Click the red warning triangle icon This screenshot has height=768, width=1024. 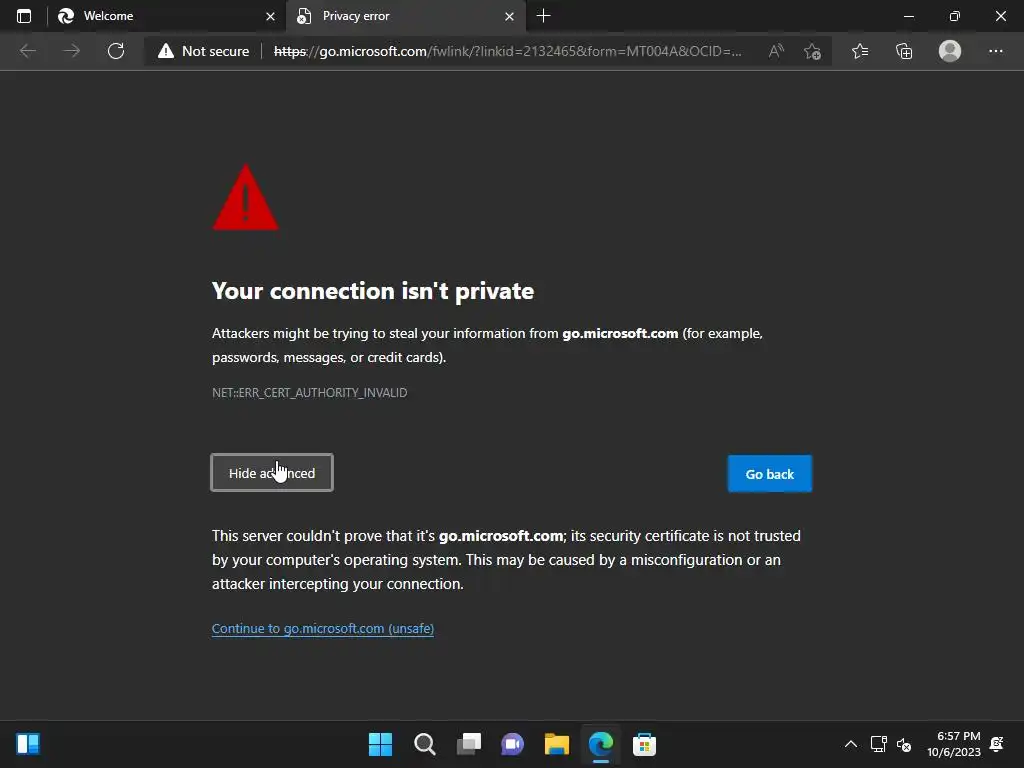[246, 197]
